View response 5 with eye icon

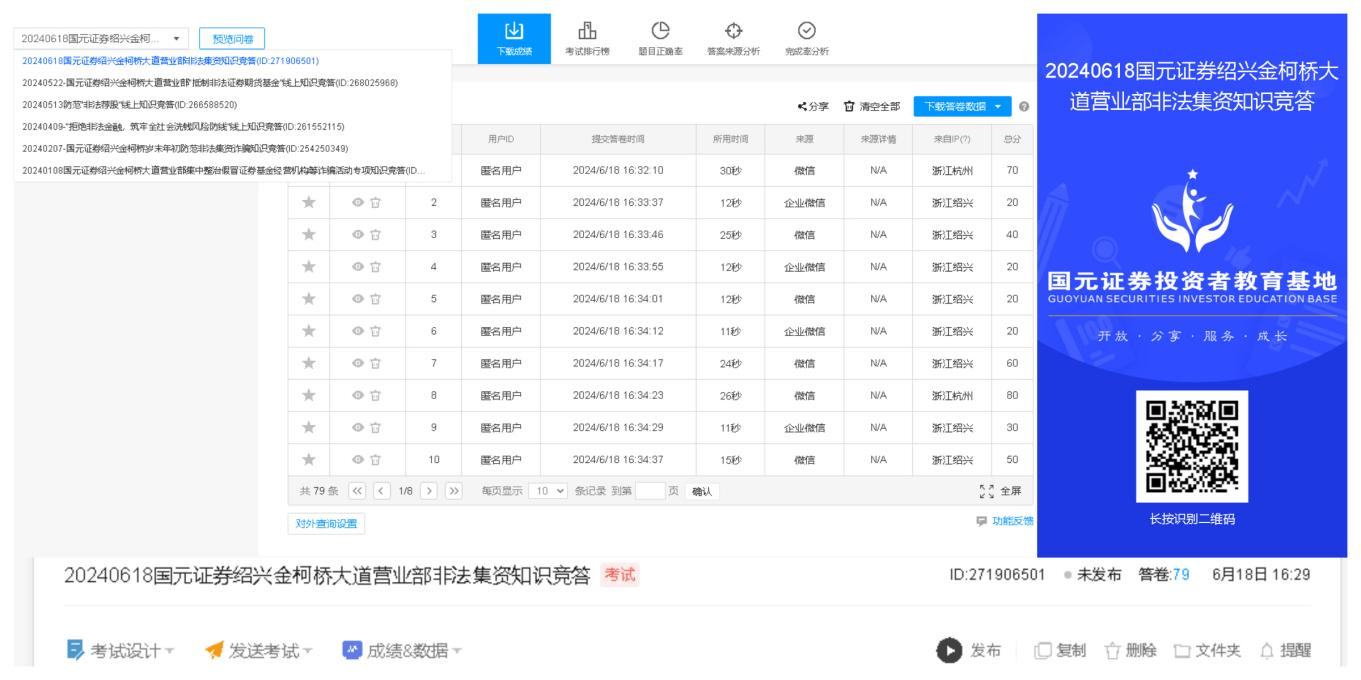pos(357,299)
